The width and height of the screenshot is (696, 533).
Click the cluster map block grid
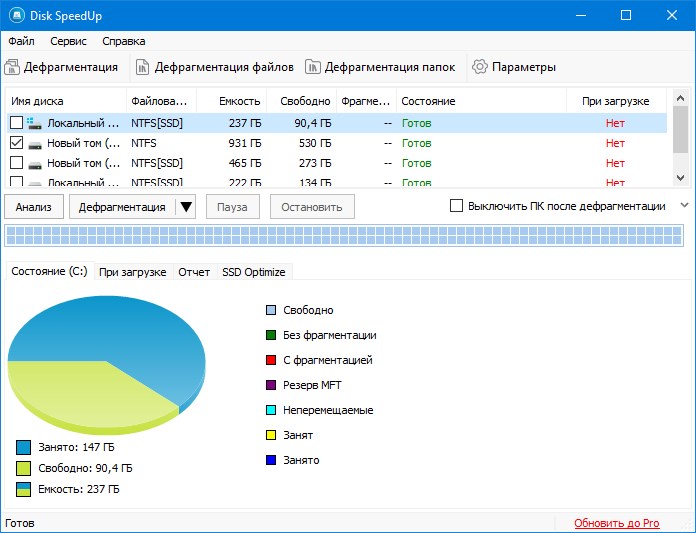(344, 236)
